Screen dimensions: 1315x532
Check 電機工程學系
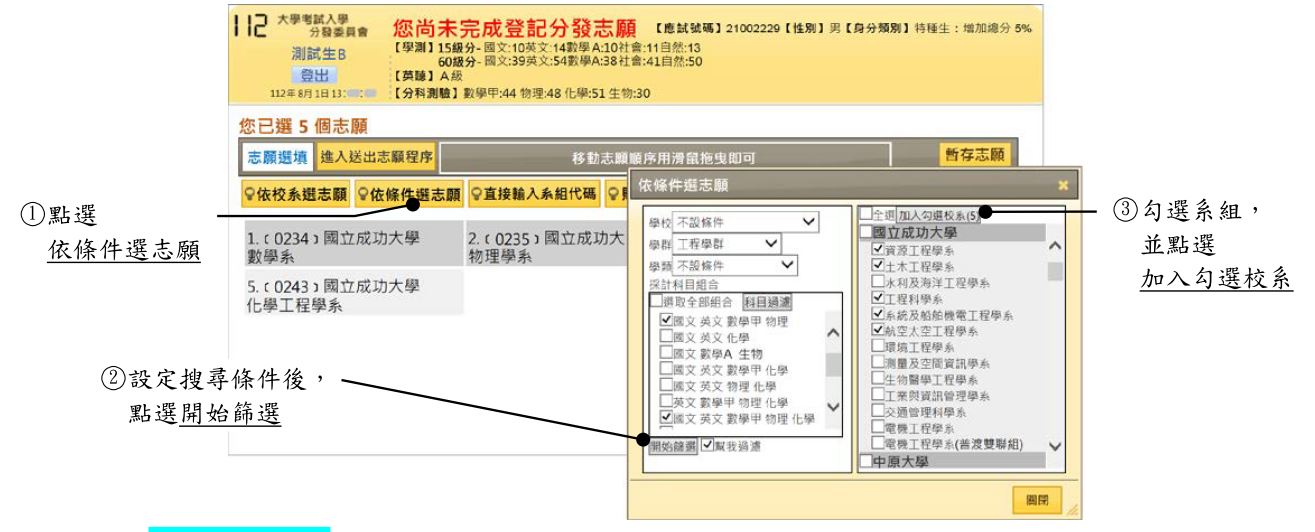(x=878, y=426)
